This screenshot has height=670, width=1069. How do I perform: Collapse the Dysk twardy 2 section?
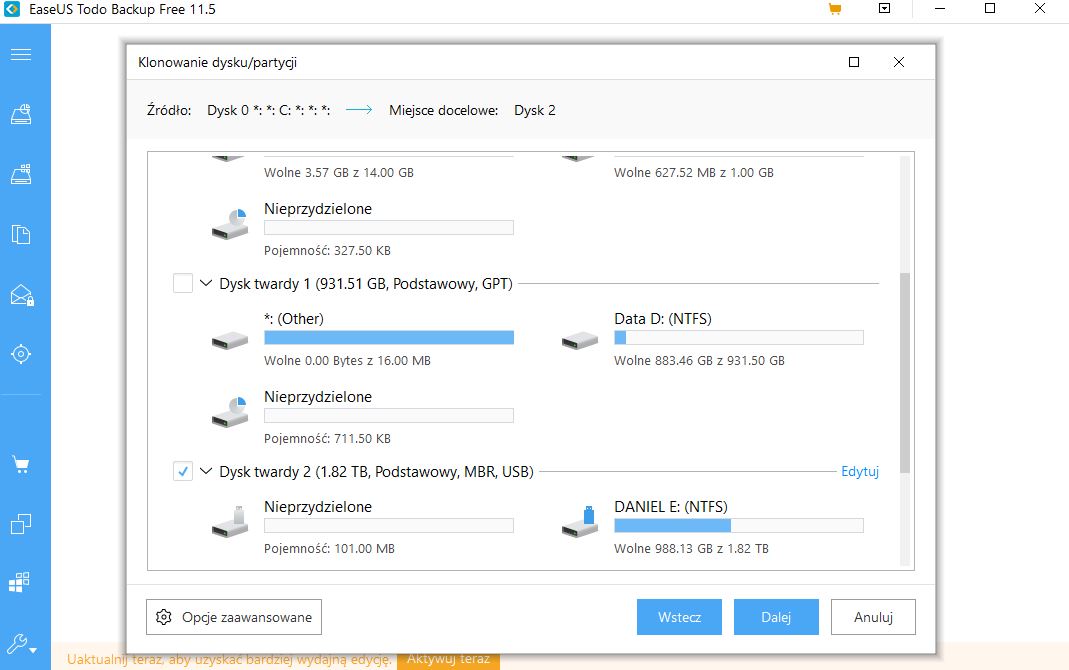pyautogui.click(x=206, y=471)
